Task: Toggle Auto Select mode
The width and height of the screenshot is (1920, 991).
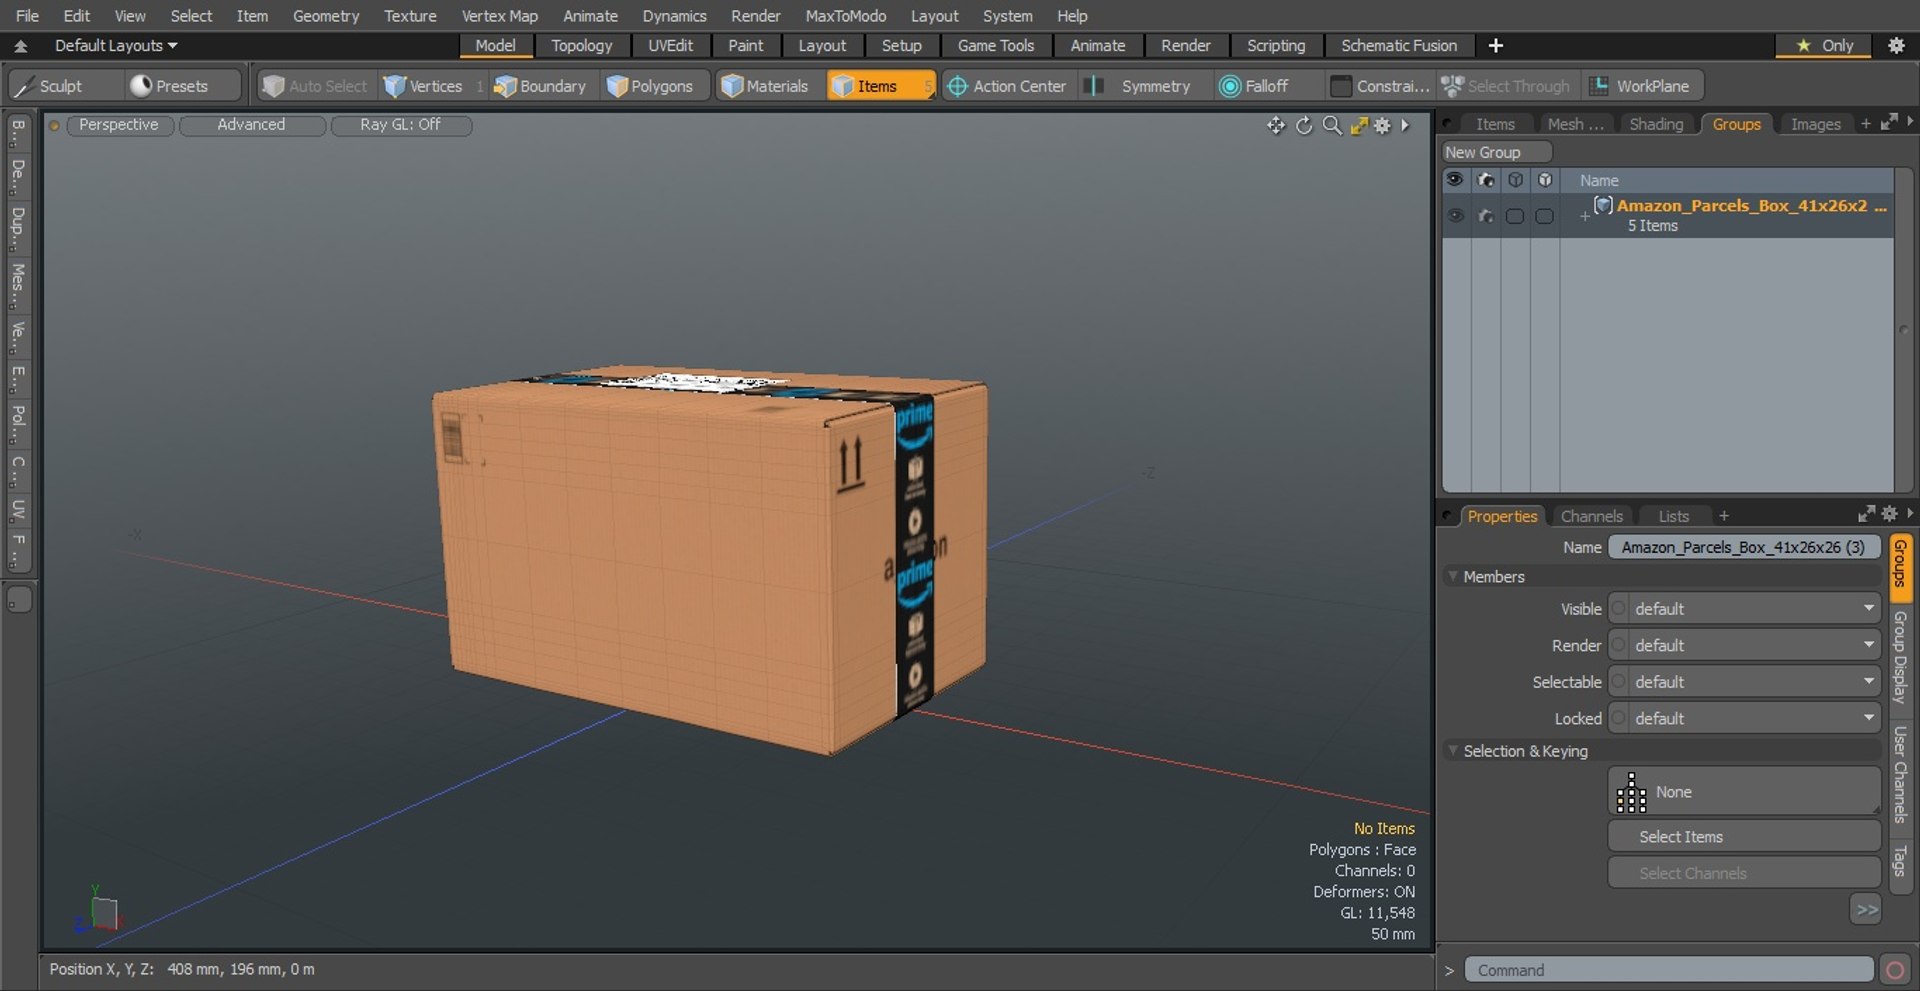Action: pyautogui.click(x=315, y=86)
